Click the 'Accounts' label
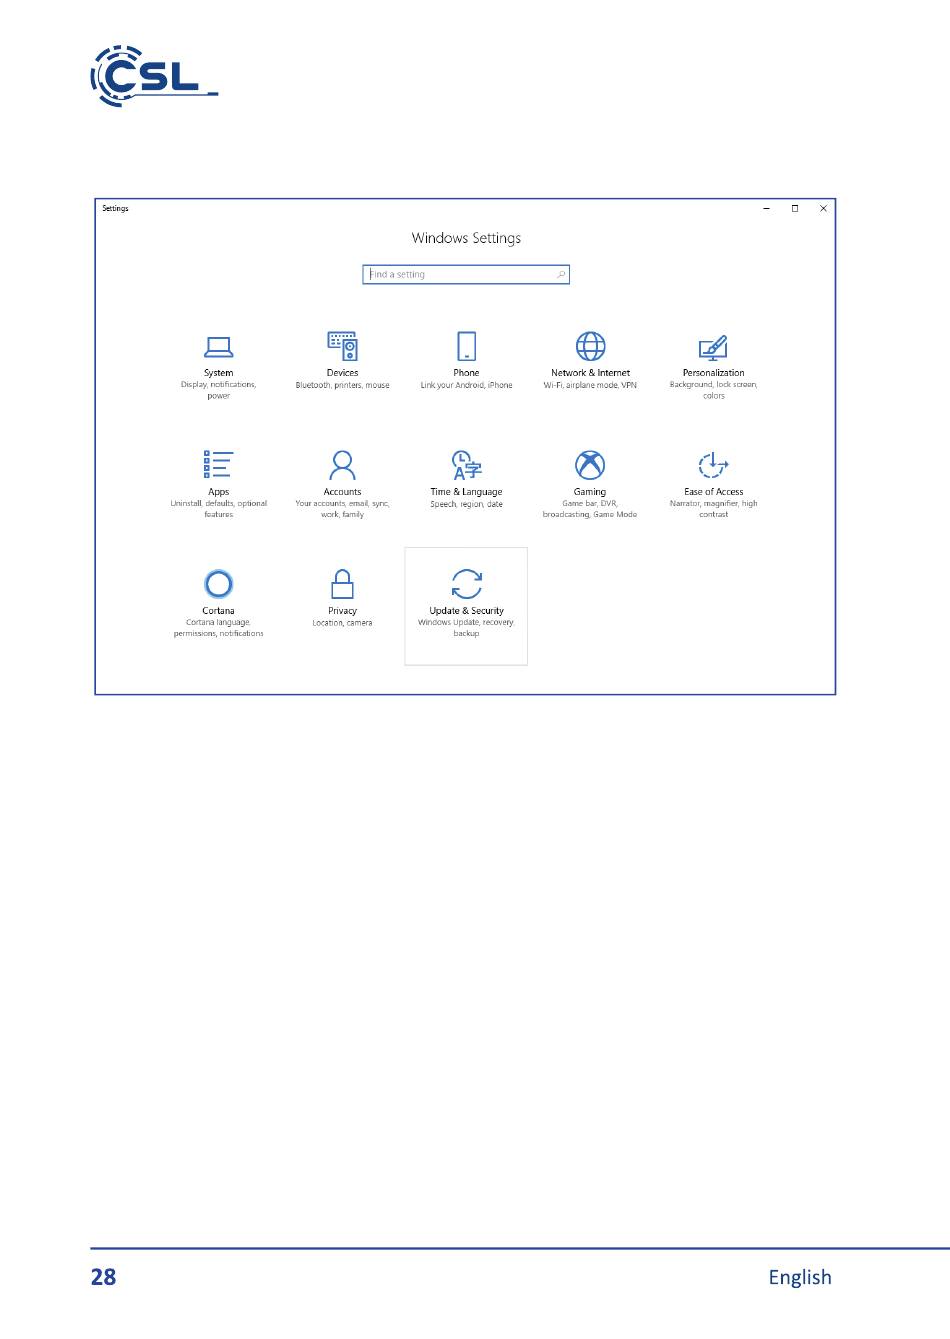 tap(342, 492)
